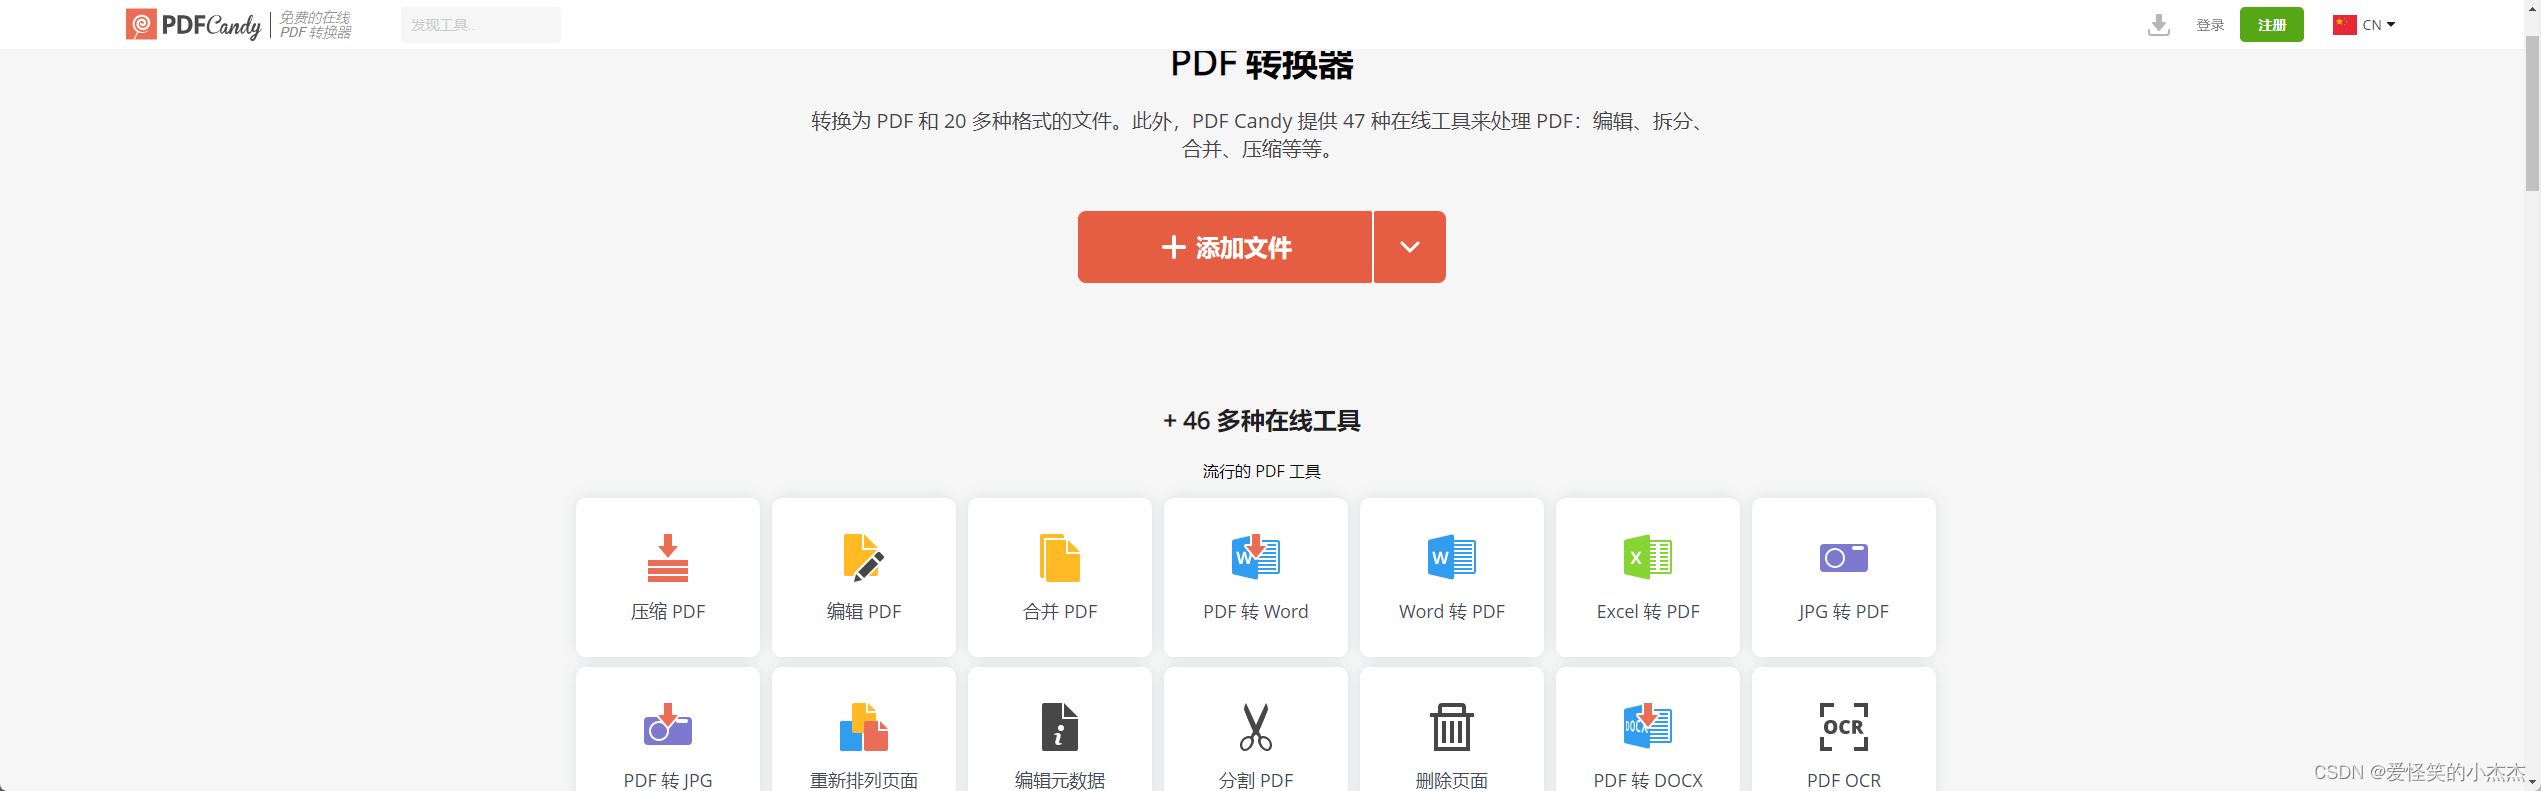
Task: Click the 合并 PDF label
Action: tap(1060, 612)
